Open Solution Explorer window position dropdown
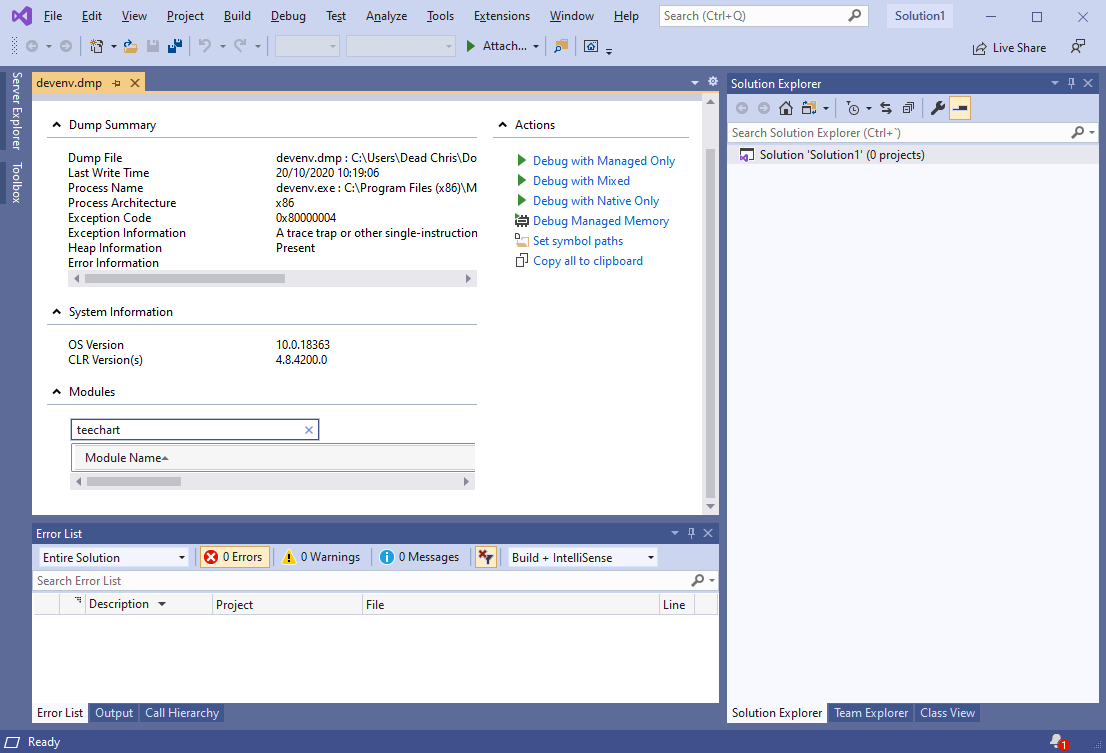 (1055, 83)
